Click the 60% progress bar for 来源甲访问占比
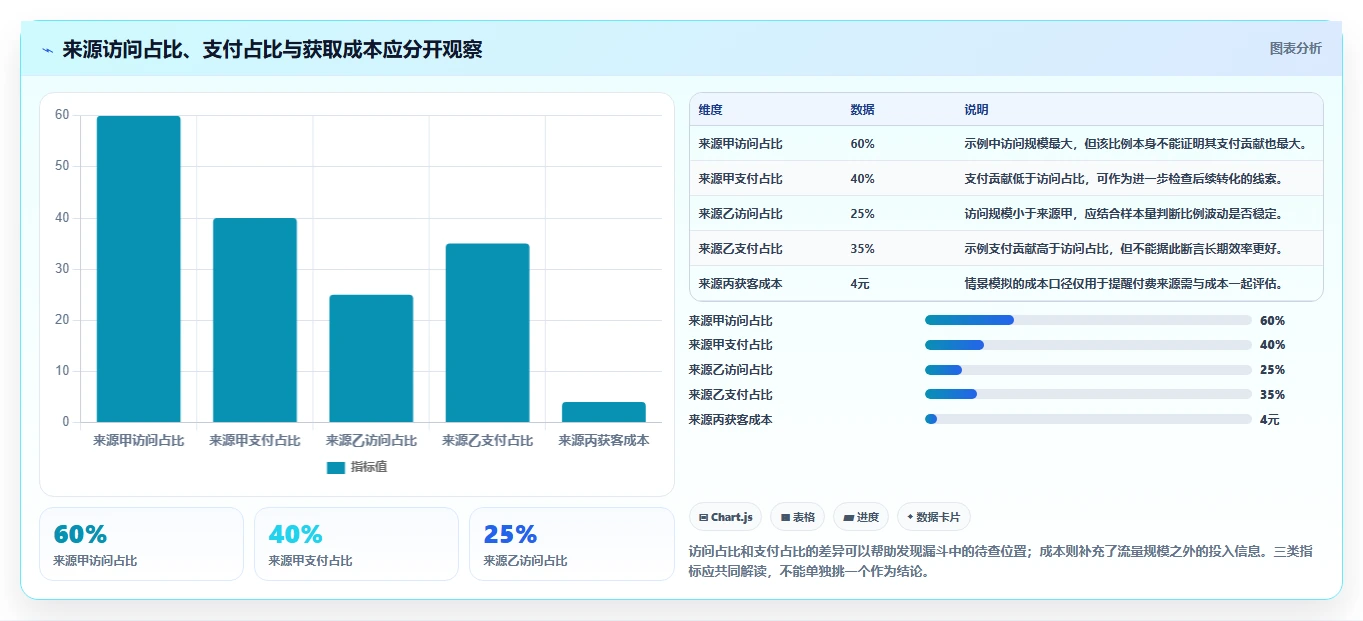1363x621 pixels. click(1088, 320)
